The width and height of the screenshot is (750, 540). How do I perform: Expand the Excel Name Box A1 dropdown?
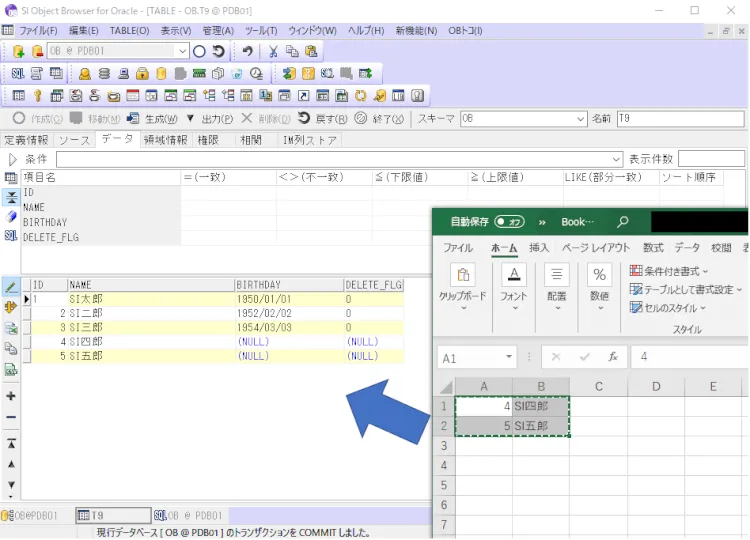pyautogui.click(x=509, y=357)
